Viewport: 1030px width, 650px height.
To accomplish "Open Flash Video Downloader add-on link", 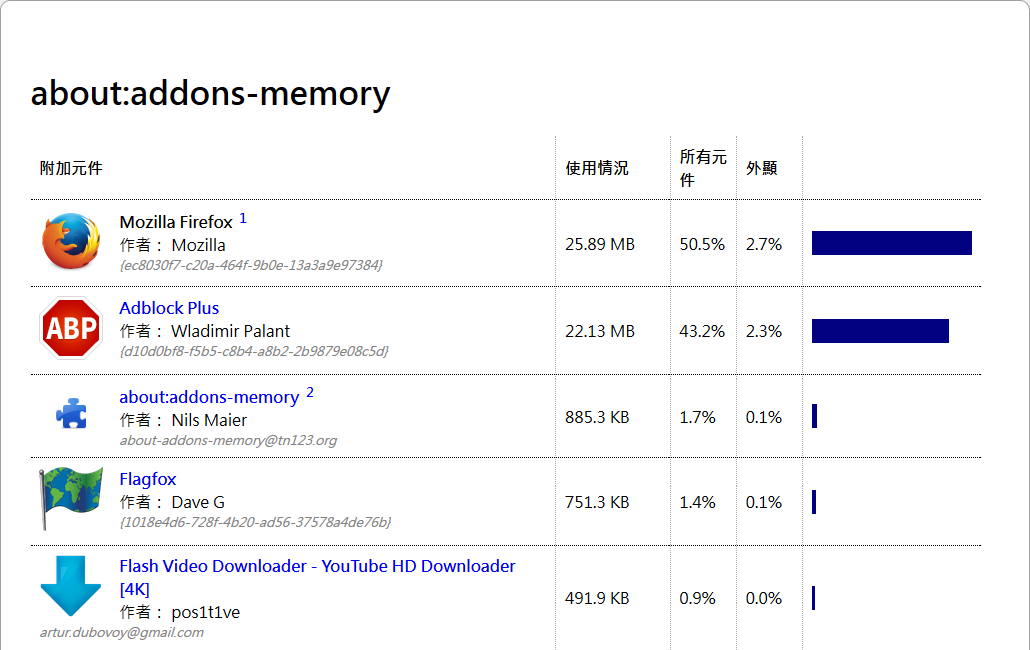I will [x=317, y=566].
